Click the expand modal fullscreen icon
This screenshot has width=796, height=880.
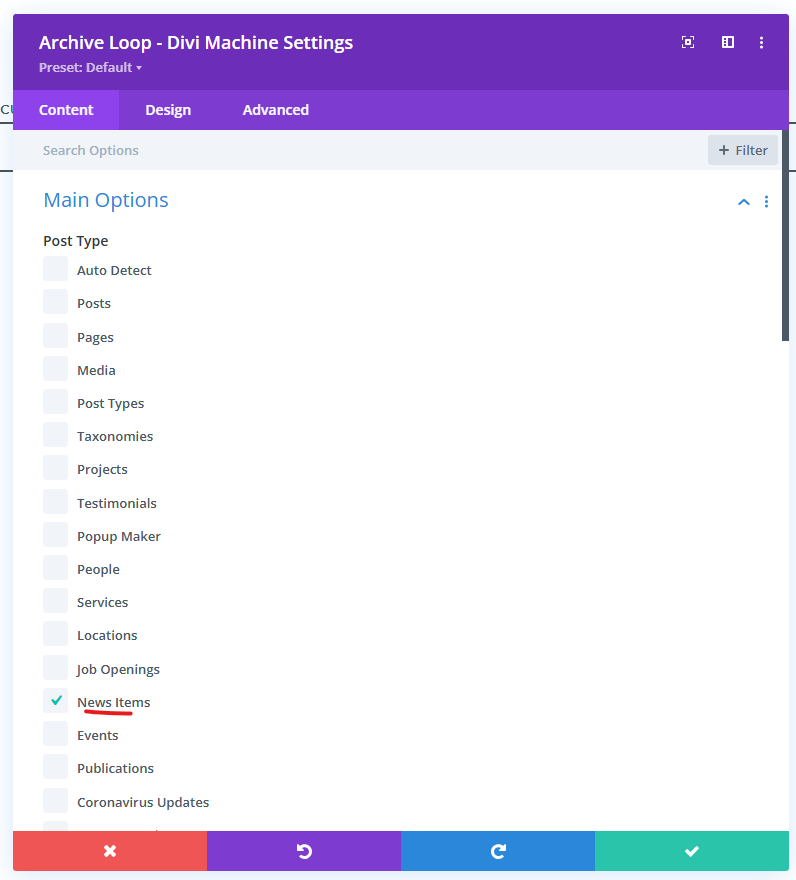(x=688, y=42)
